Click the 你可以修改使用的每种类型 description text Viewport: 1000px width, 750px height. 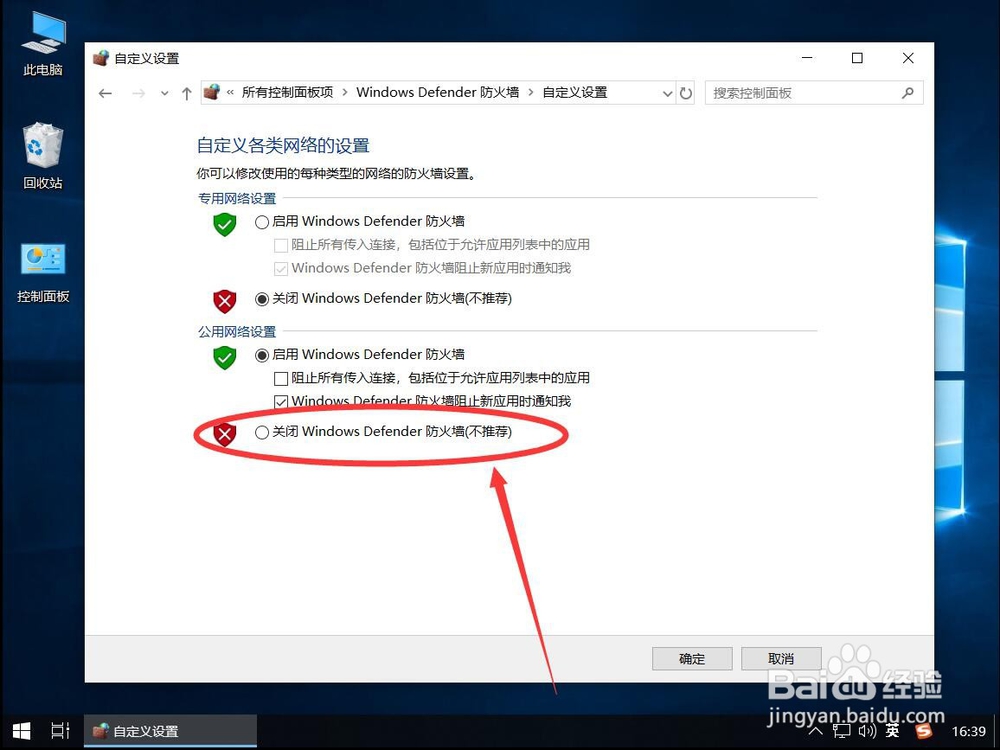tap(336, 173)
